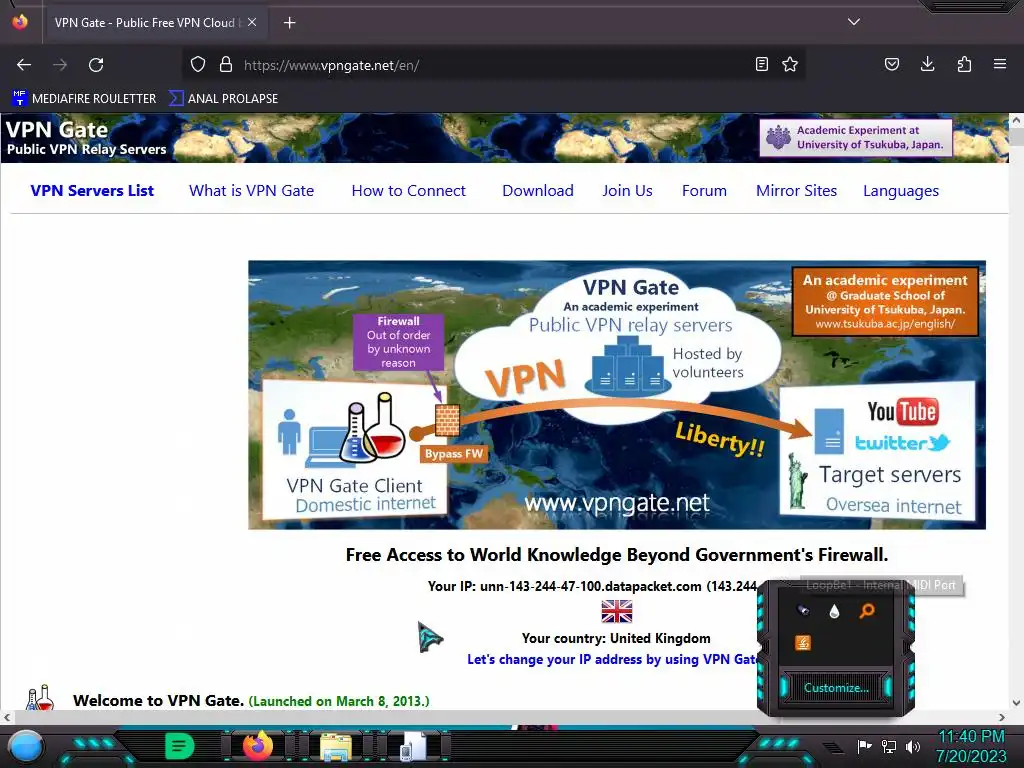
Task: Close the VPN Gate tab
Action: [252, 22]
